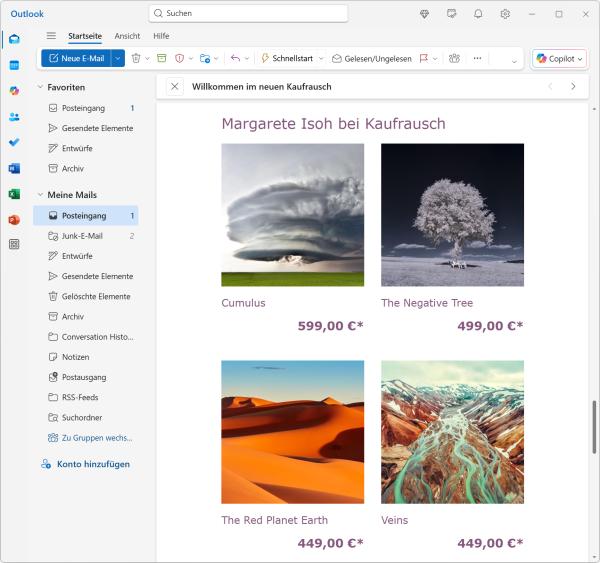
Task: Click the Flag message icon
Action: tap(424, 58)
